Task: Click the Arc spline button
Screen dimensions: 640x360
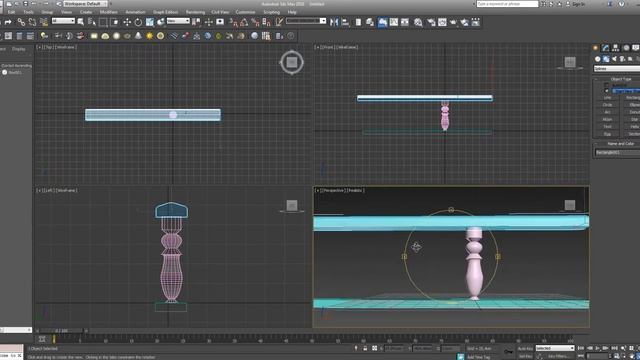Action: [x=607, y=112]
